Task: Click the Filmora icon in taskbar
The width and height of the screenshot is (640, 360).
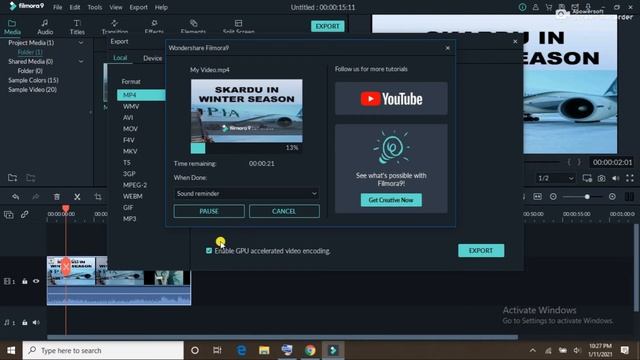Action: [x=333, y=350]
